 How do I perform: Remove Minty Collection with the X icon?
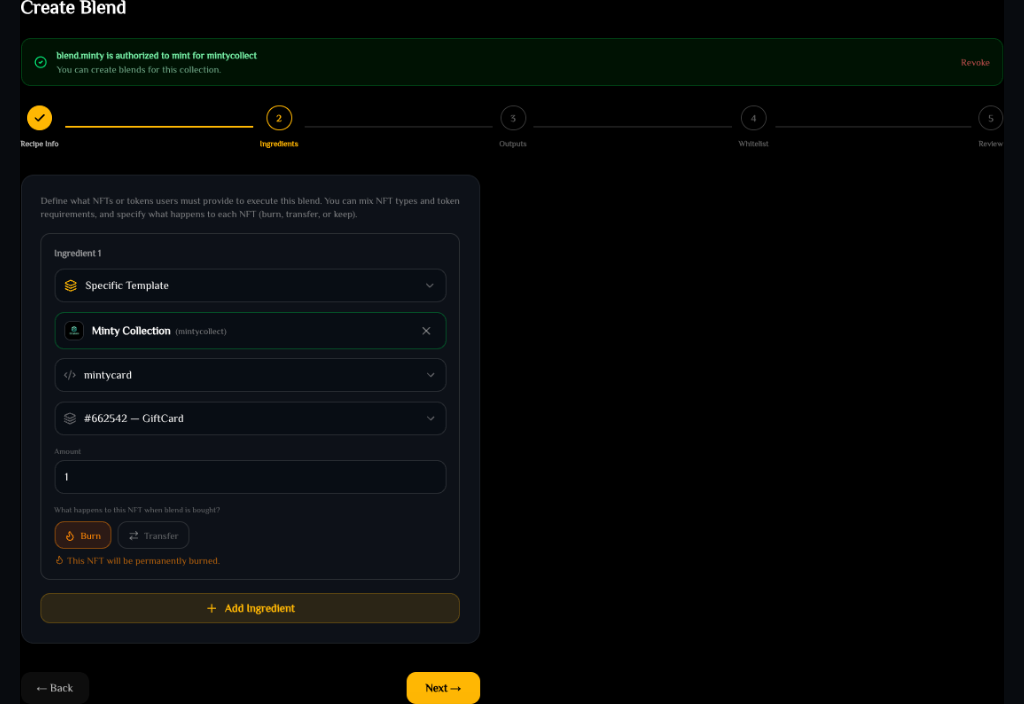point(426,330)
